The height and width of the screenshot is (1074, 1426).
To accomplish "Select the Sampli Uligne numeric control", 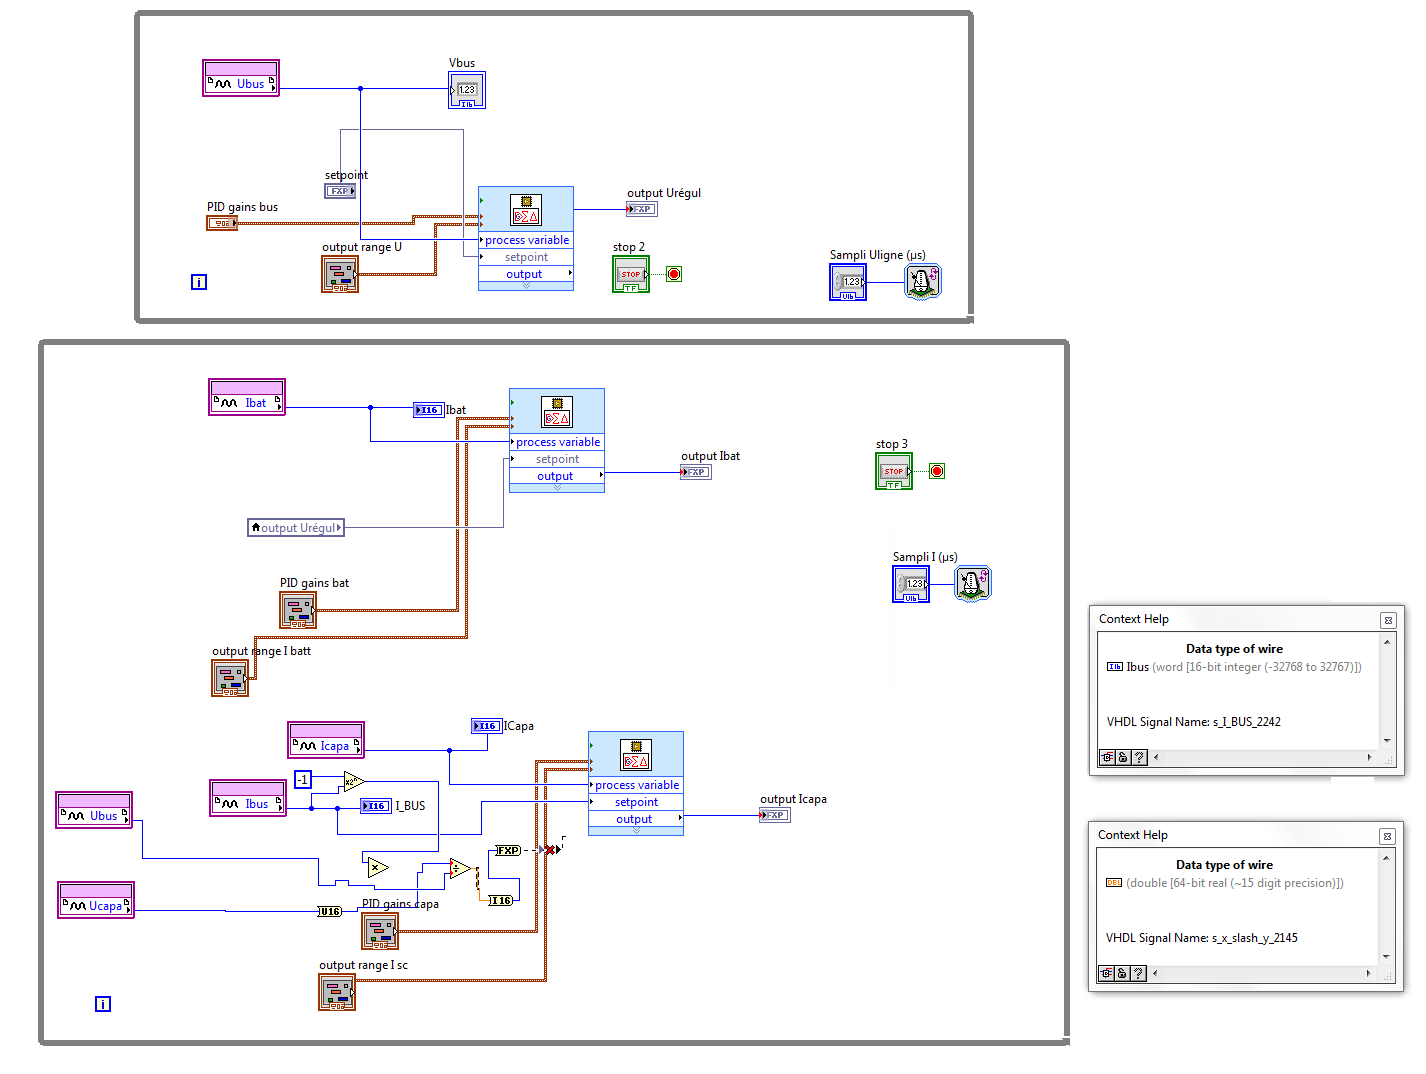I will point(848,282).
